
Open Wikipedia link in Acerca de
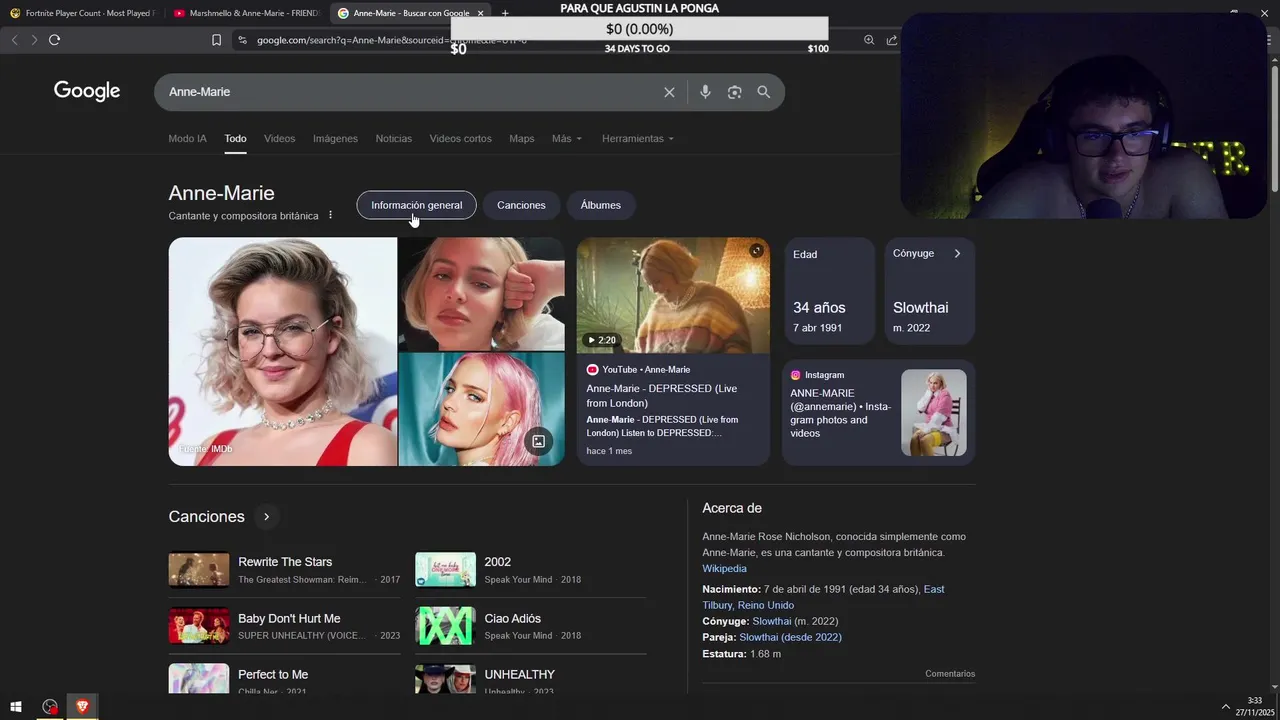click(x=724, y=569)
